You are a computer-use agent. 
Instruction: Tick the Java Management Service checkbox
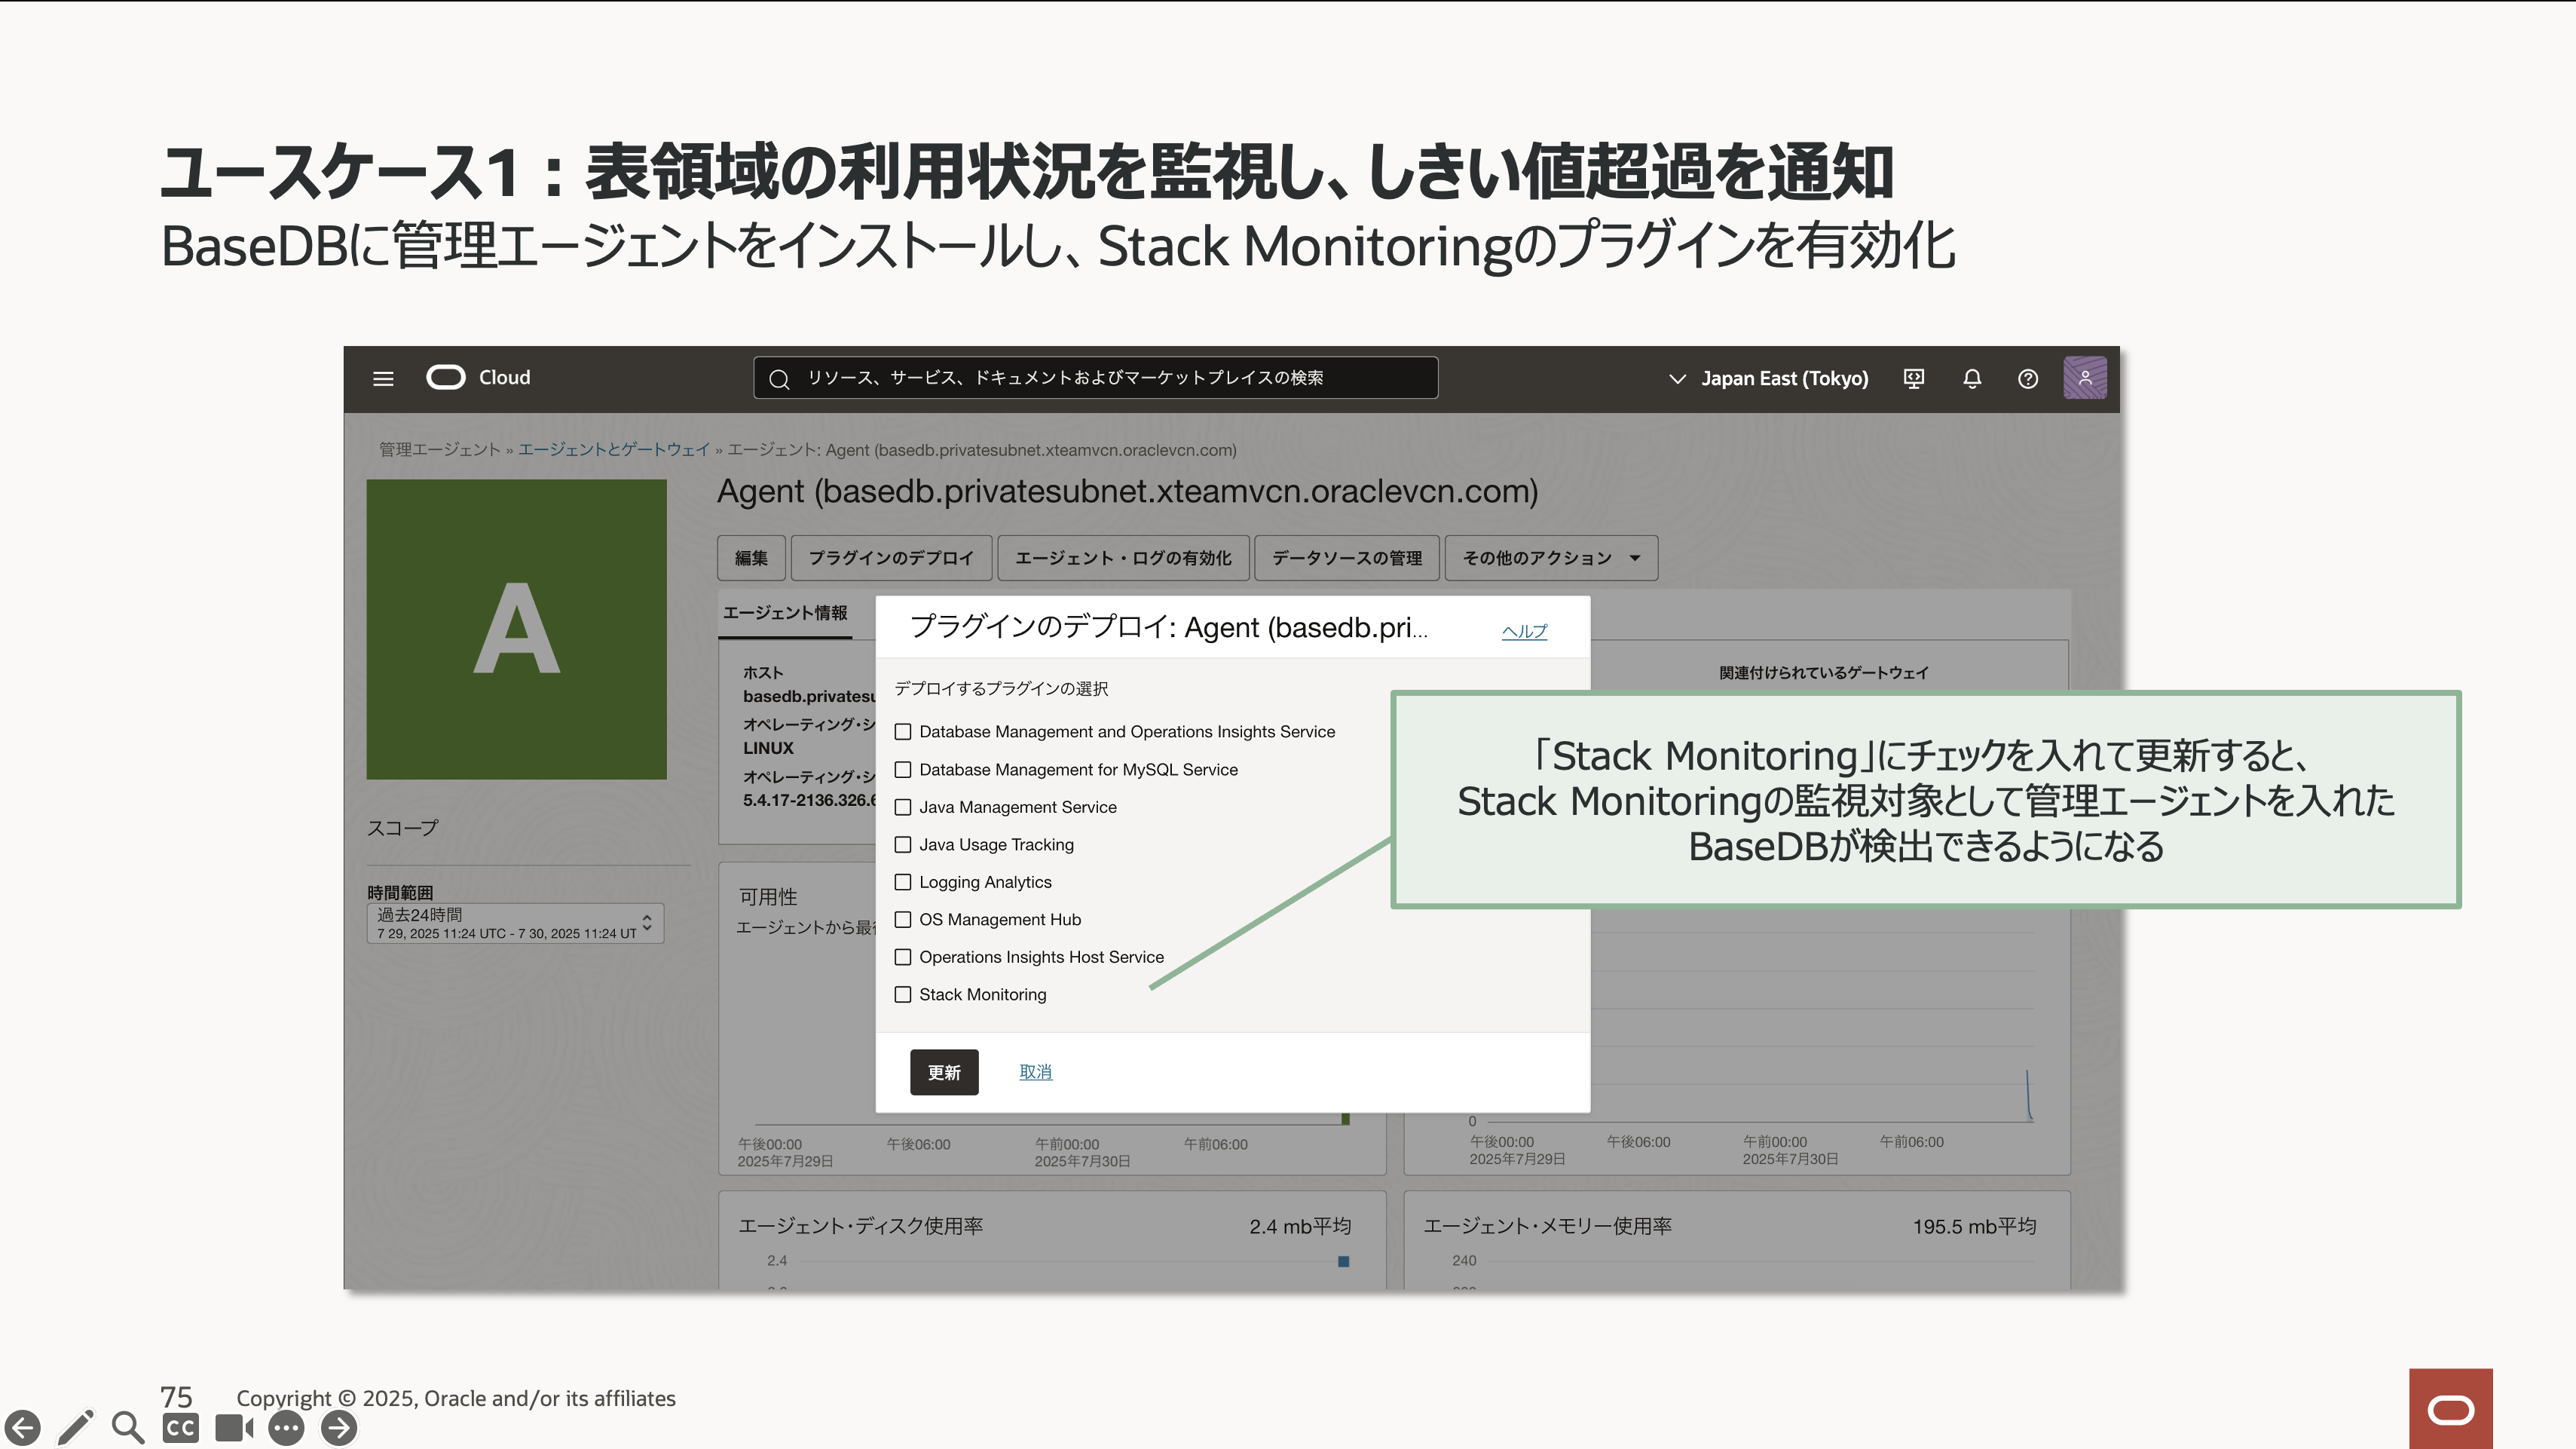point(903,807)
